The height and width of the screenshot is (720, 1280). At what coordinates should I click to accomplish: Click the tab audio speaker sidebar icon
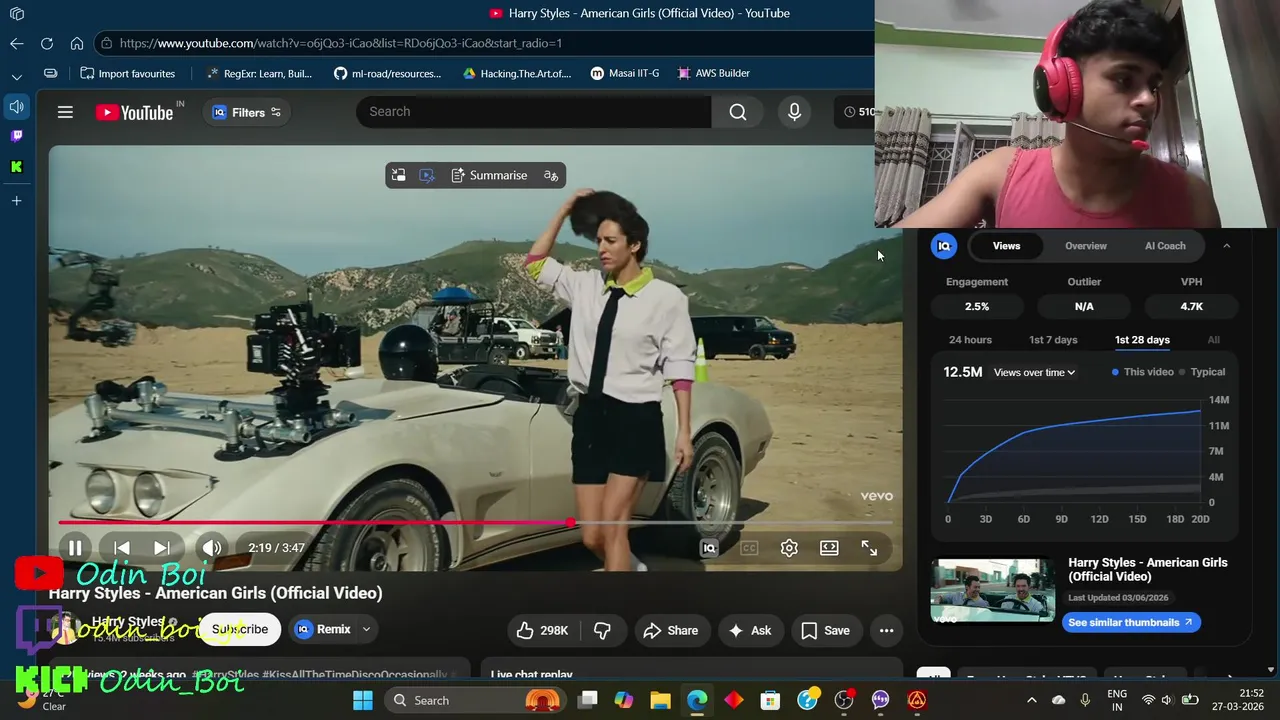coord(16,106)
